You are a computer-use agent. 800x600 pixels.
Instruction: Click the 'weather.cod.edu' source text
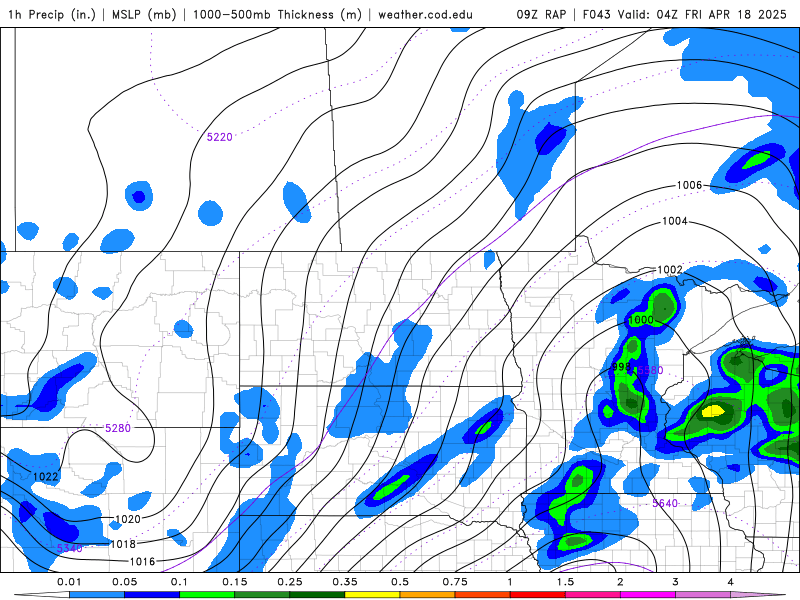point(425,14)
